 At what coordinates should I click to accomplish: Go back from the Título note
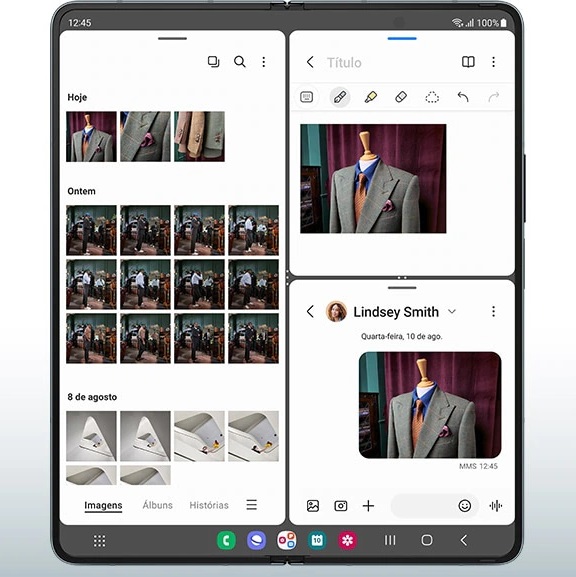point(310,62)
